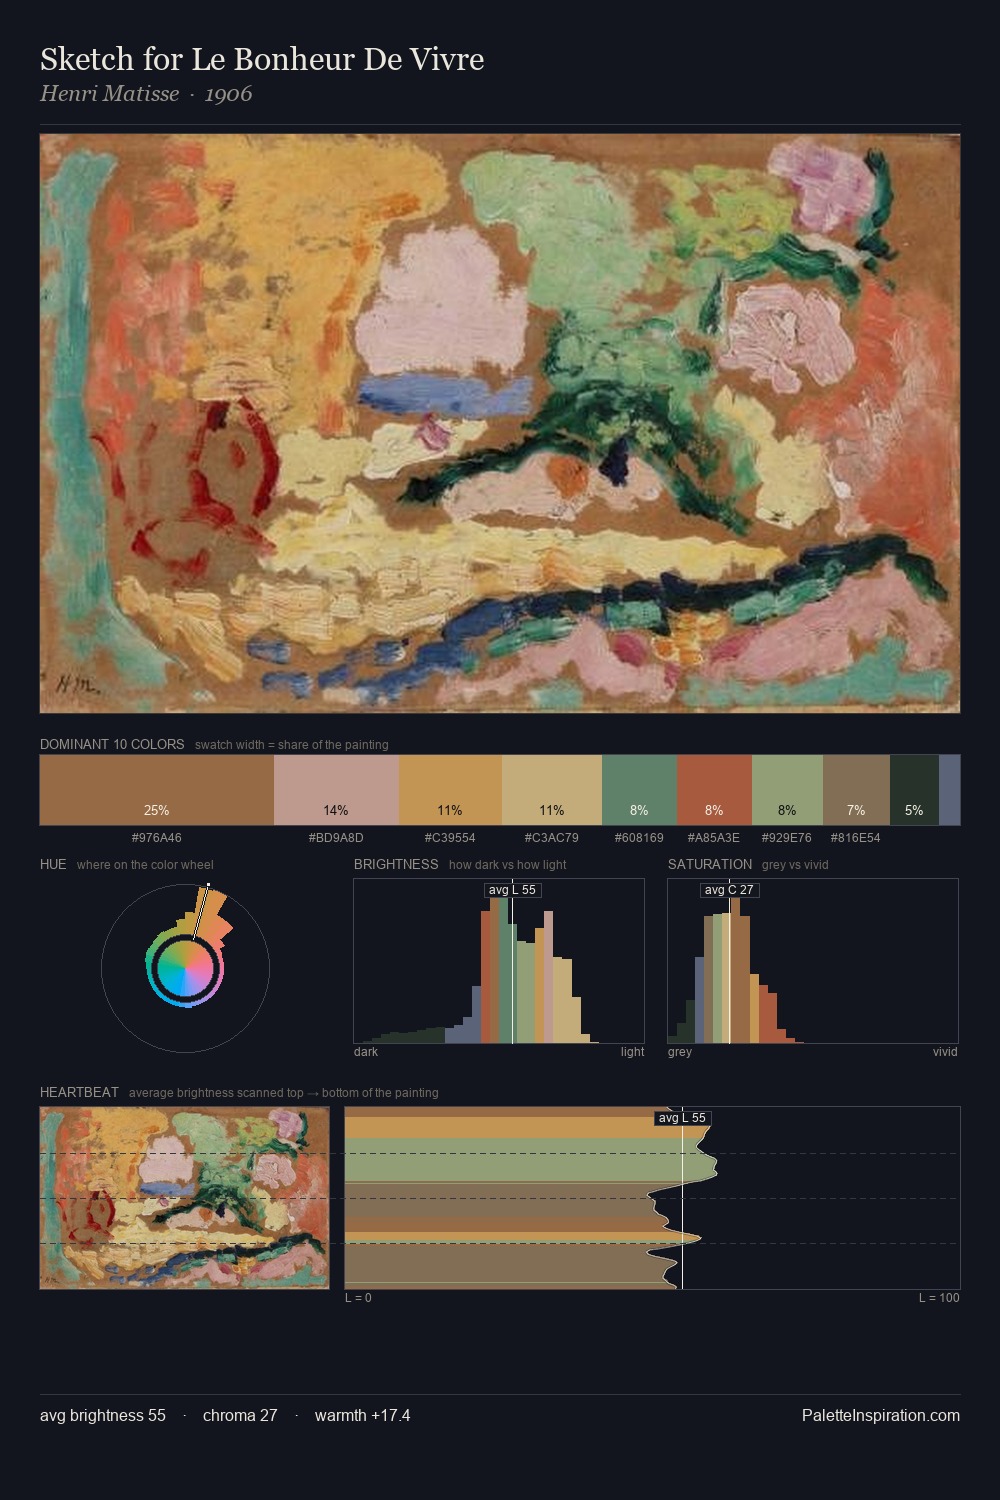Viewport: 1000px width, 1500px height.
Task: Click the title 'Sketch for Le Bonheur De Vivre'
Action: point(262,59)
